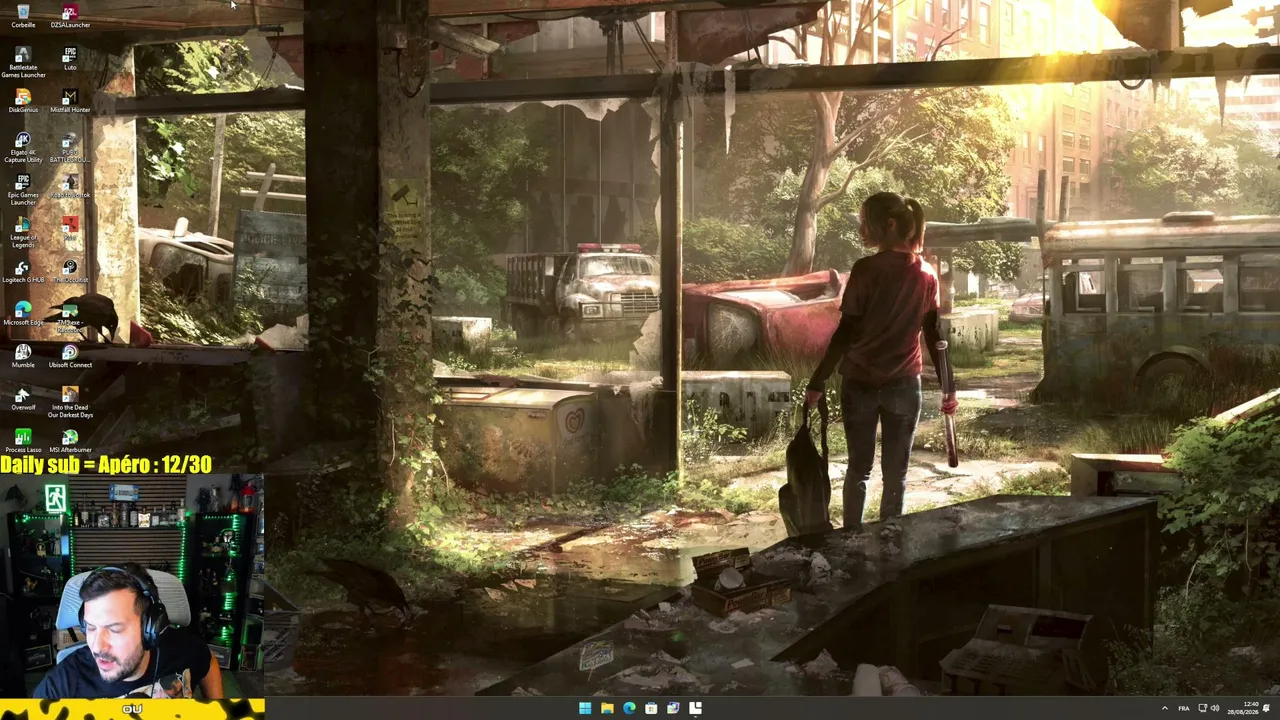Select the League of Legends shortcut
This screenshot has width=1280, height=720.
coord(23,233)
